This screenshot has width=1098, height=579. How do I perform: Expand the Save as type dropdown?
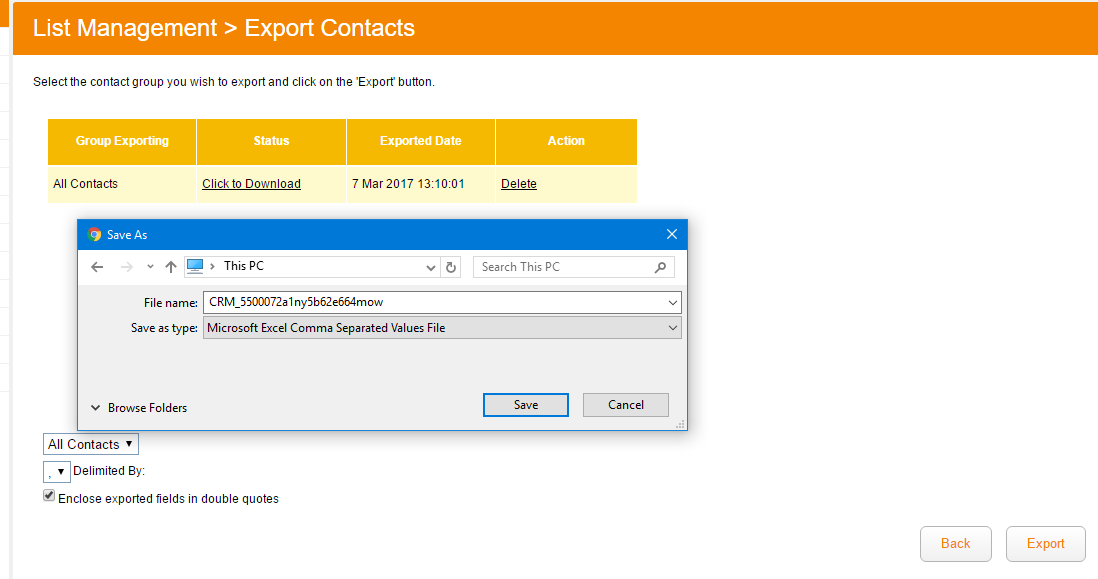(673, 328)
